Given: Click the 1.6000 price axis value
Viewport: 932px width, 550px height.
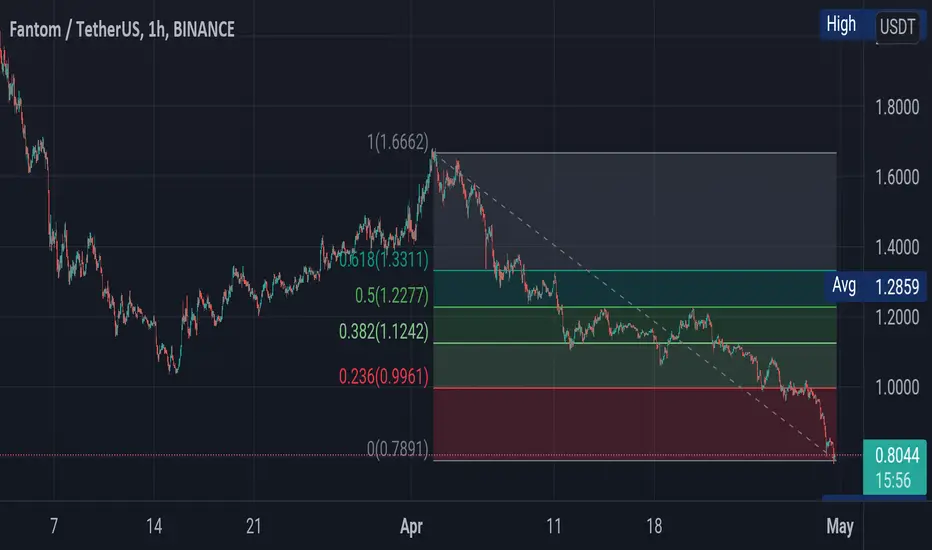Looking at the screenshot, I should pos(897,177).
